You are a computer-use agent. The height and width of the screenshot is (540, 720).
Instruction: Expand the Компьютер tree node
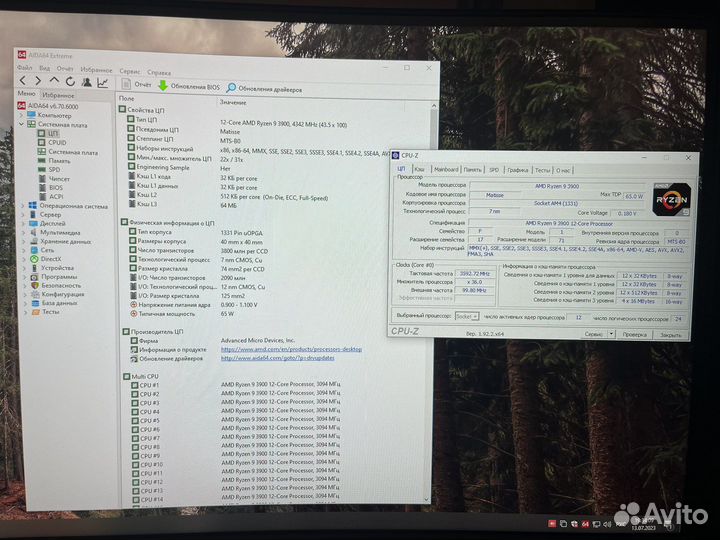(x=22, y=115)
